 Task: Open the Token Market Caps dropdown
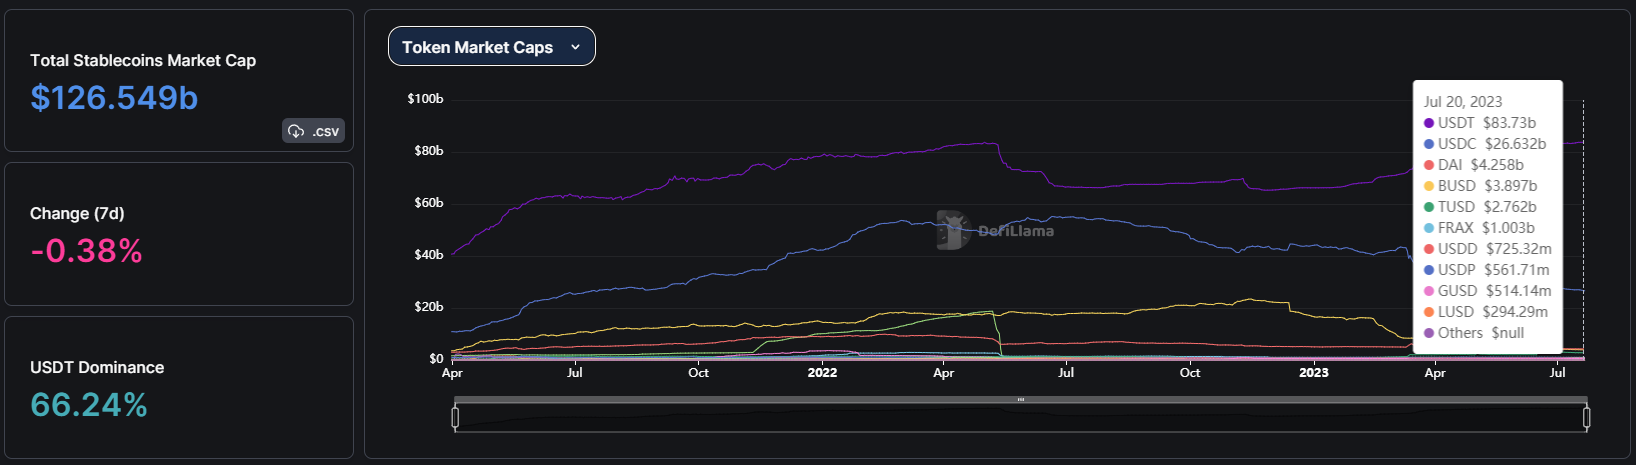(491, 47)
